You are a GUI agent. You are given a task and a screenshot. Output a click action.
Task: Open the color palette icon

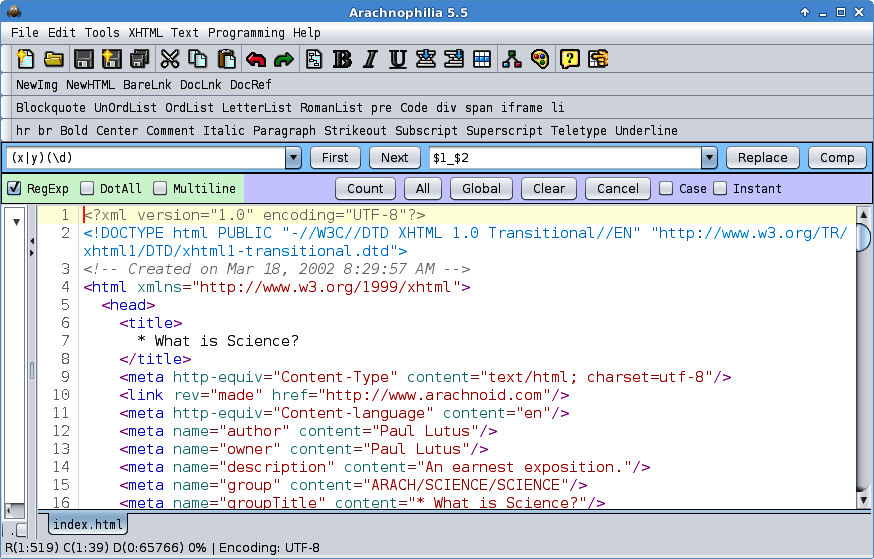click(540, 59)
